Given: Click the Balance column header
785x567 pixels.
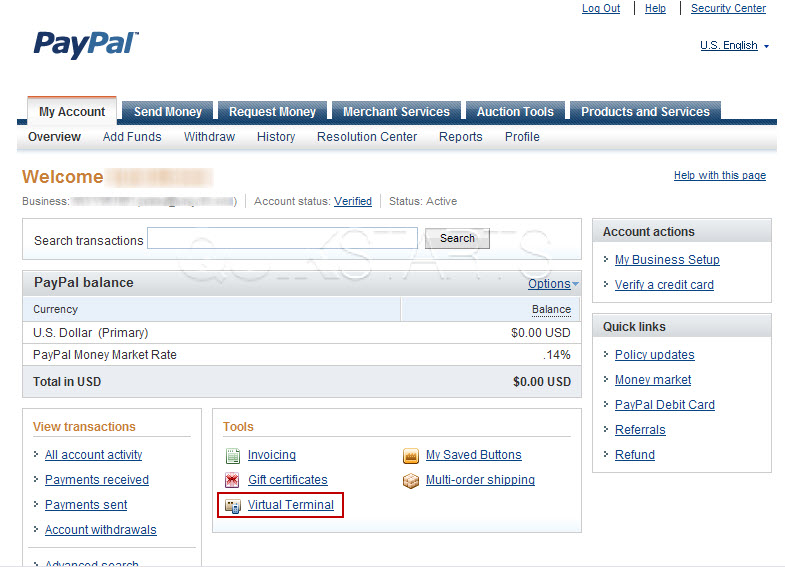Looking at the screenshot, I should click(551, 310).
